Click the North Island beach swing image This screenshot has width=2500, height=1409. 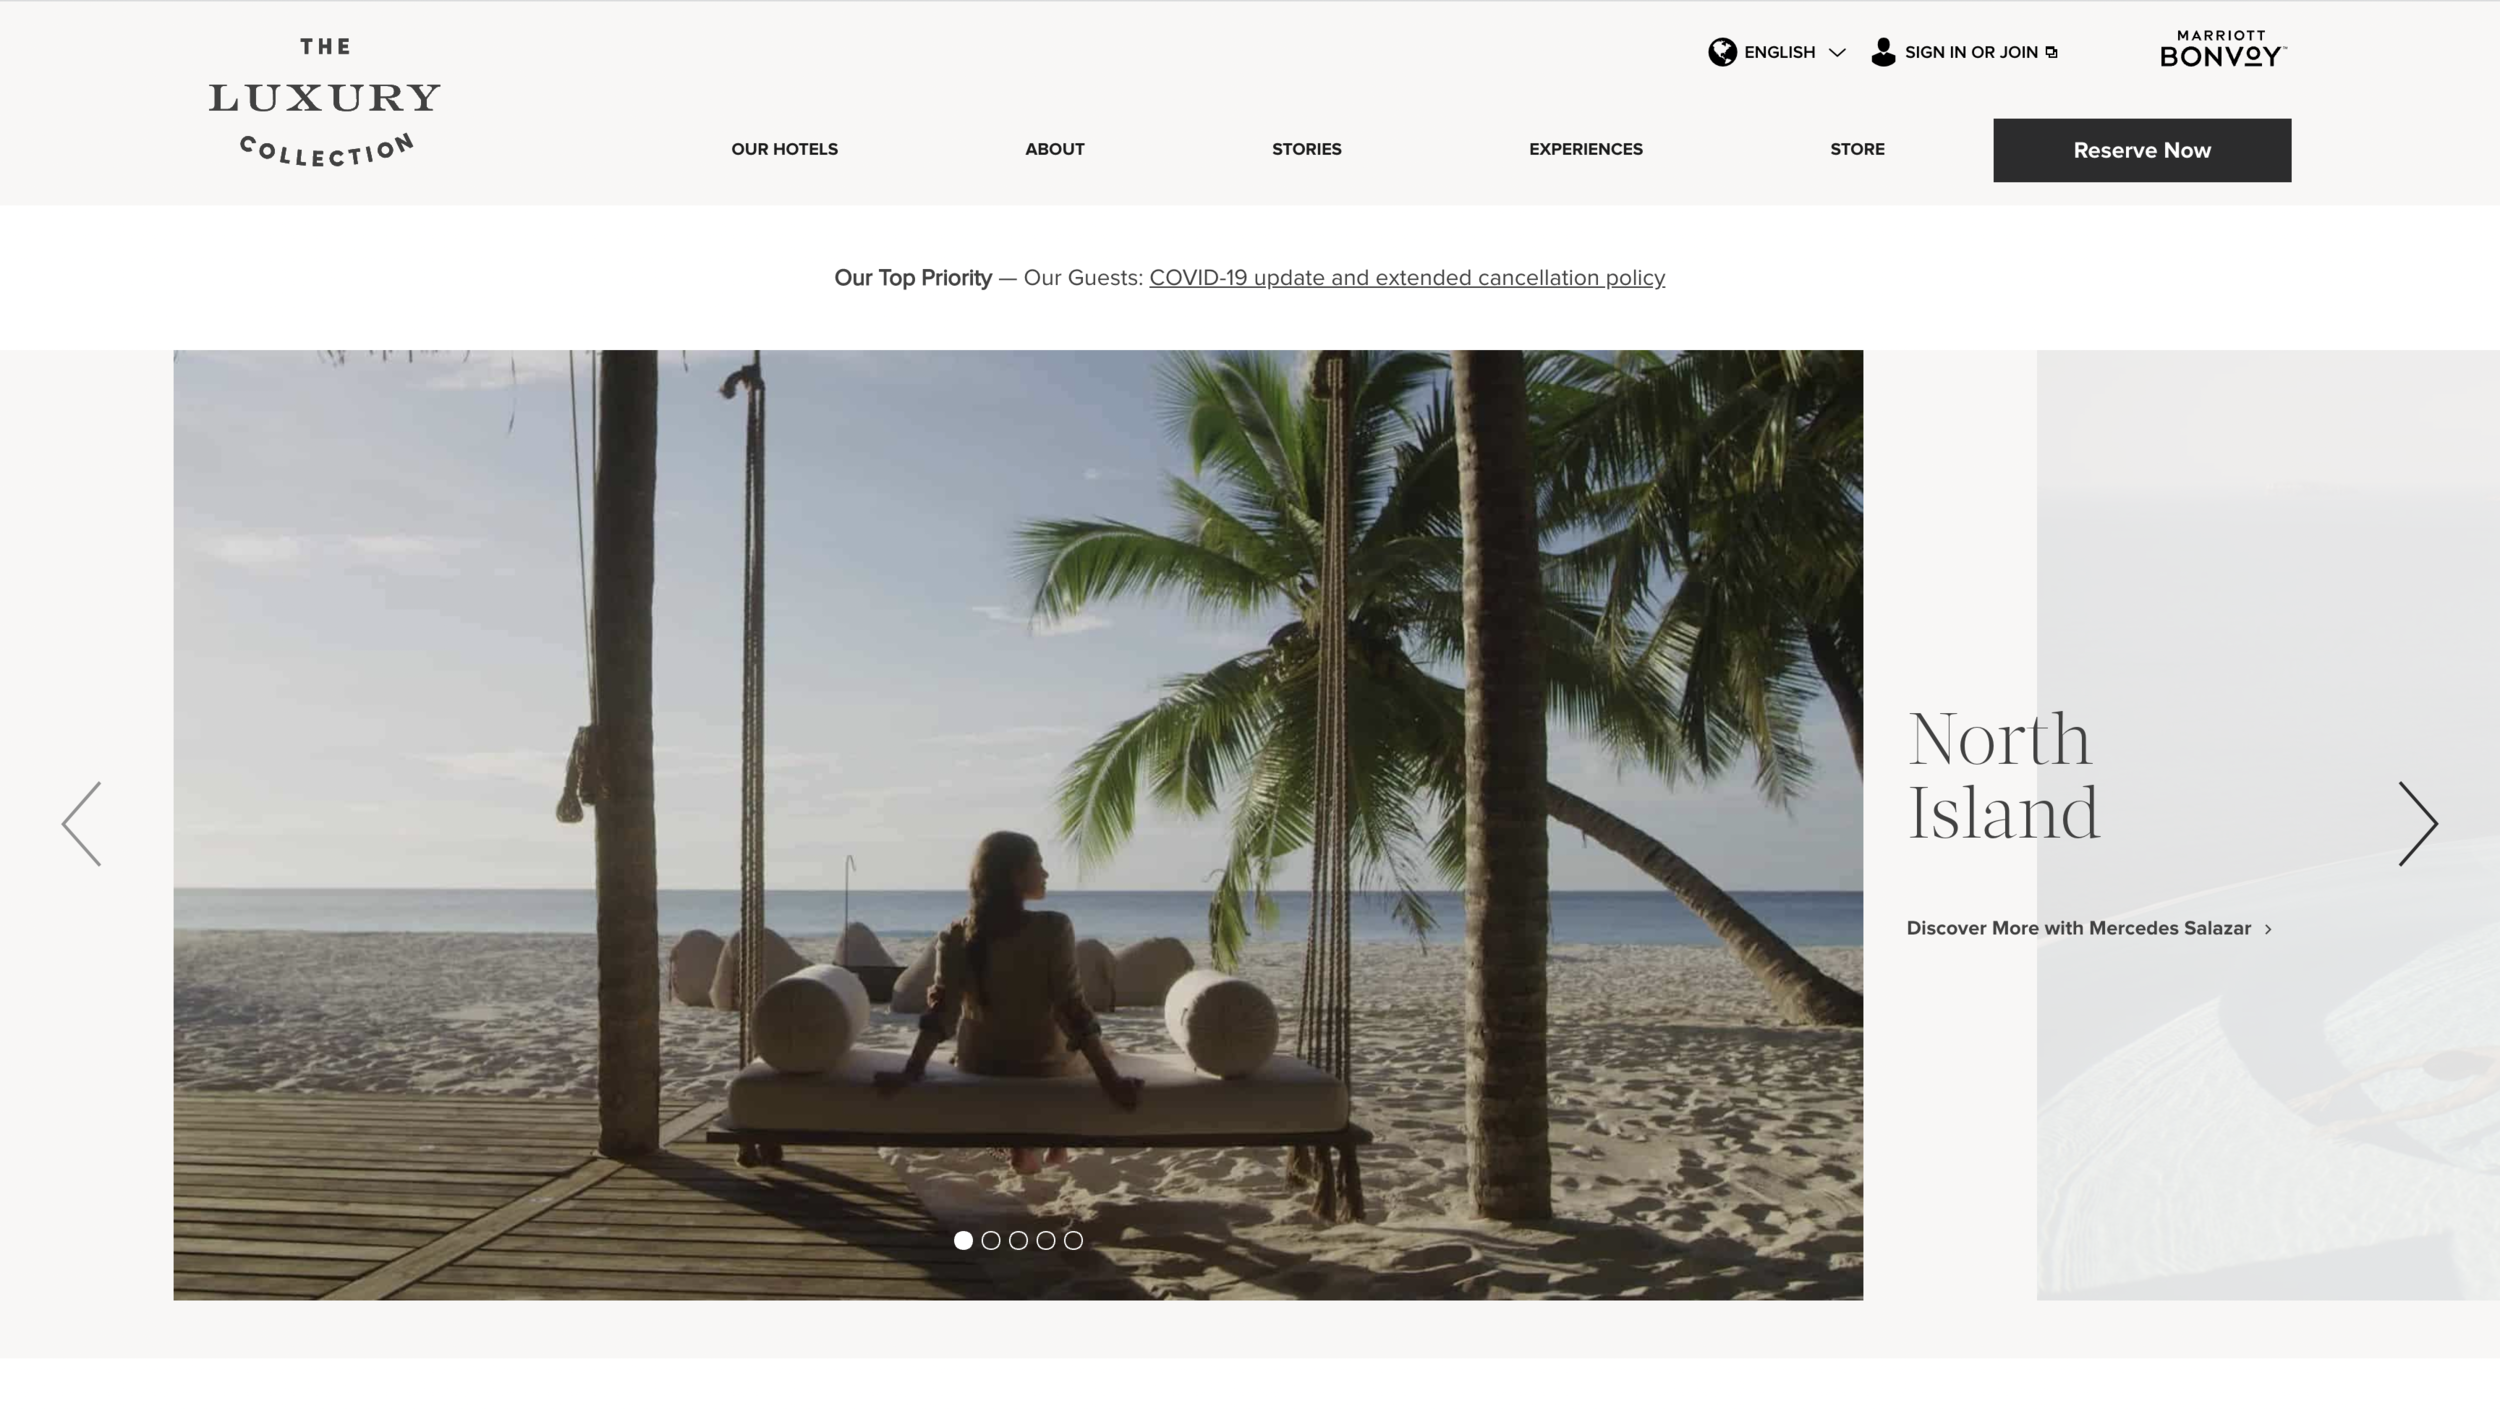pyautogui.click(x=1018, y=780)
